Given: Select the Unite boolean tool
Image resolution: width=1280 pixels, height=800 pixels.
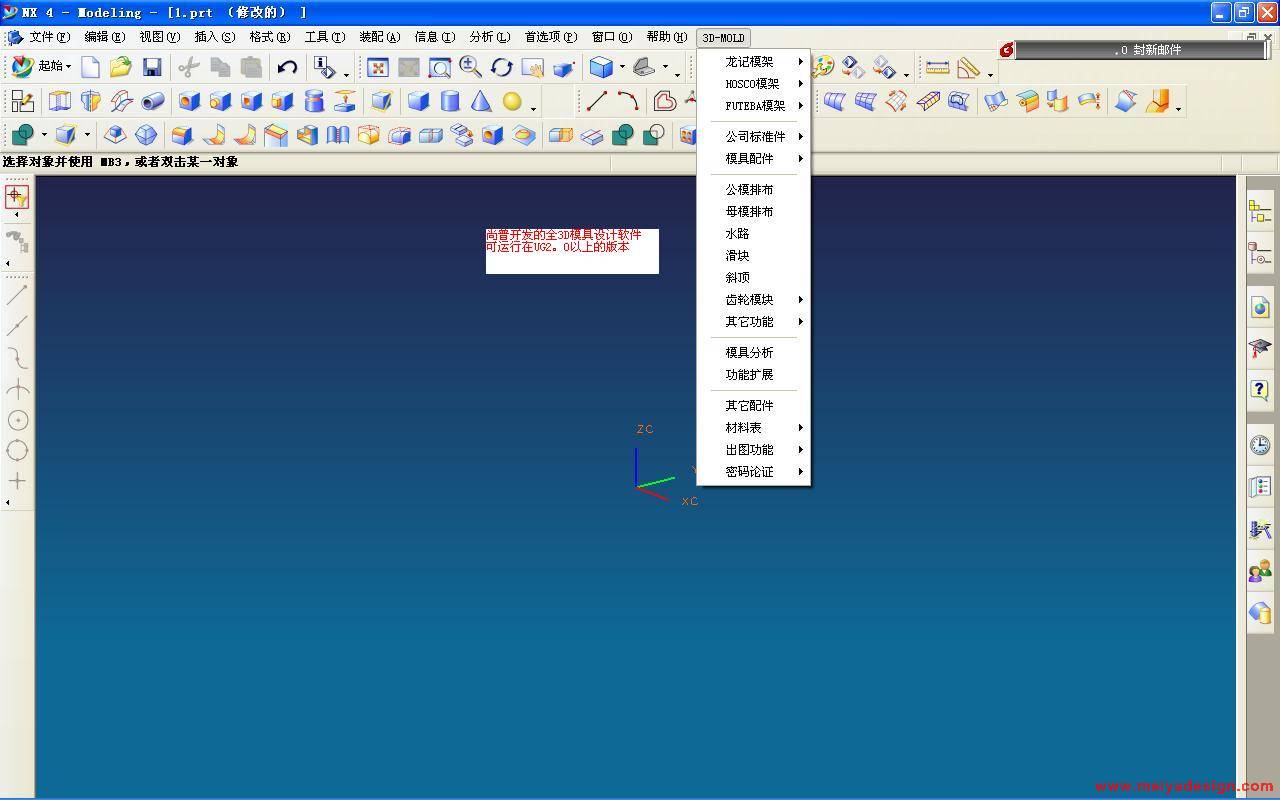Looking at the screenshot, I should pyautogui.click(x=23, y=134).
